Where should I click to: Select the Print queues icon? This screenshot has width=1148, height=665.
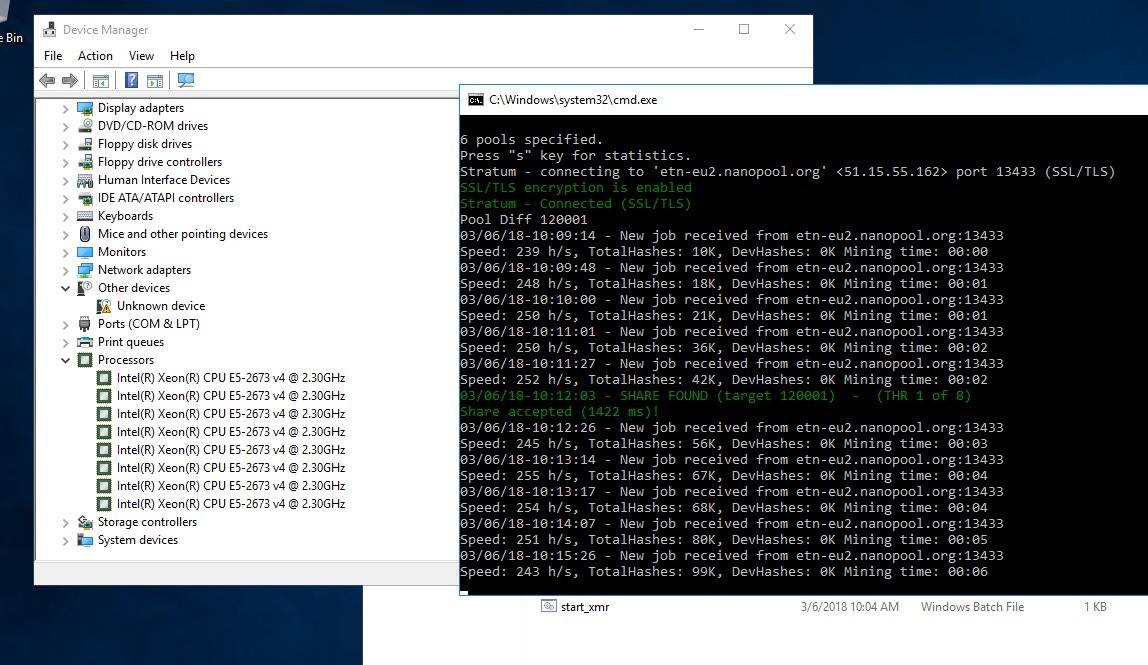click(85, 342)
